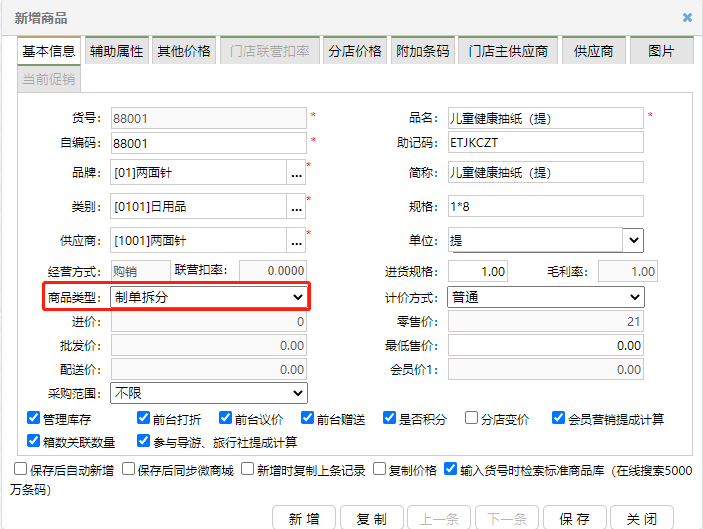Viewport: 703px width, 529px height.
Task: Click the 最低售价 input field
Action: tap(546, 345)
